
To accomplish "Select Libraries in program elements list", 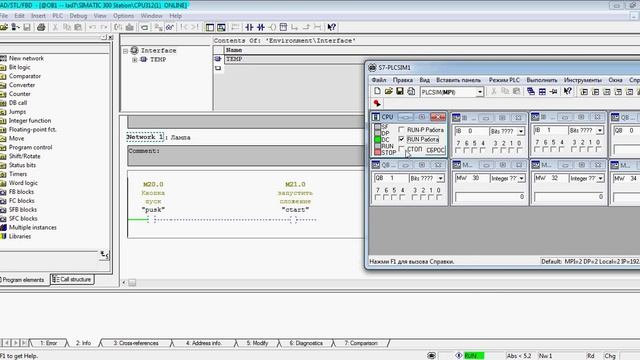I will coord(20,236).
